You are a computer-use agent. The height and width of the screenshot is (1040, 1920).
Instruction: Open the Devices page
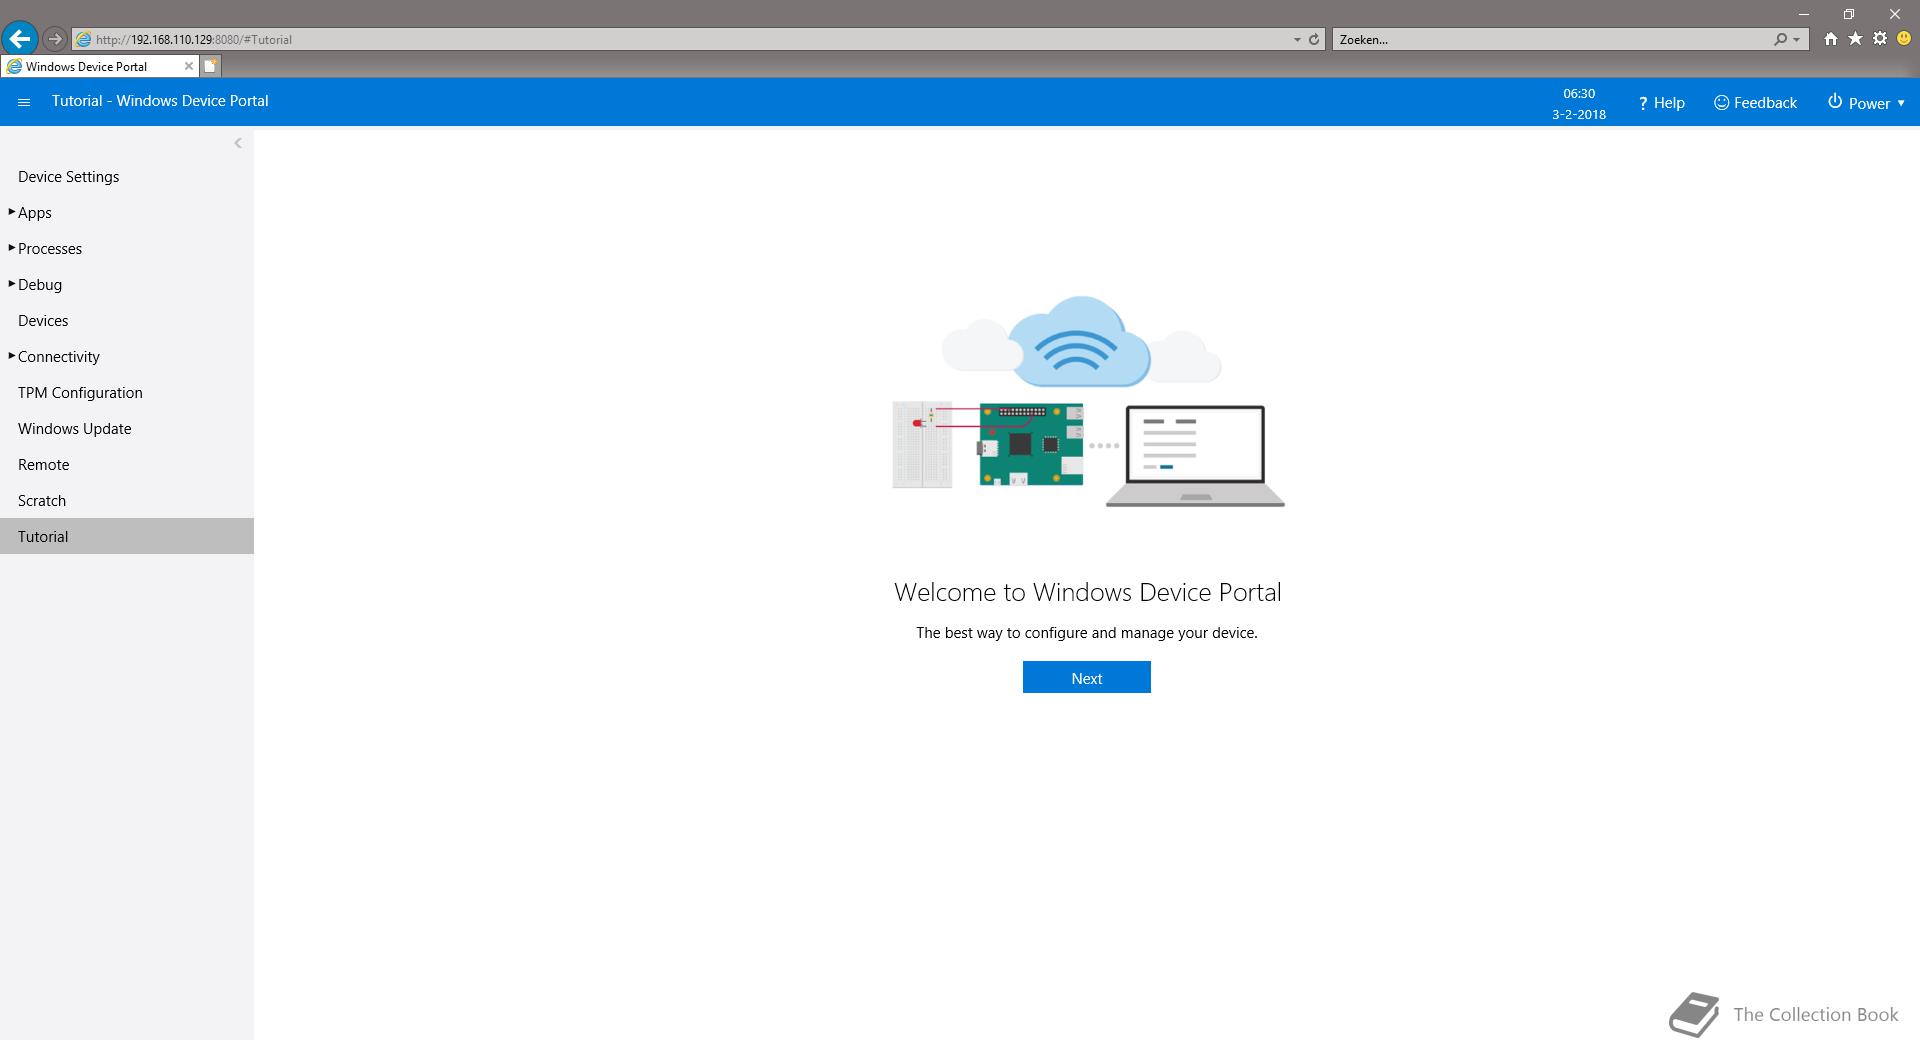coord(43,321)
